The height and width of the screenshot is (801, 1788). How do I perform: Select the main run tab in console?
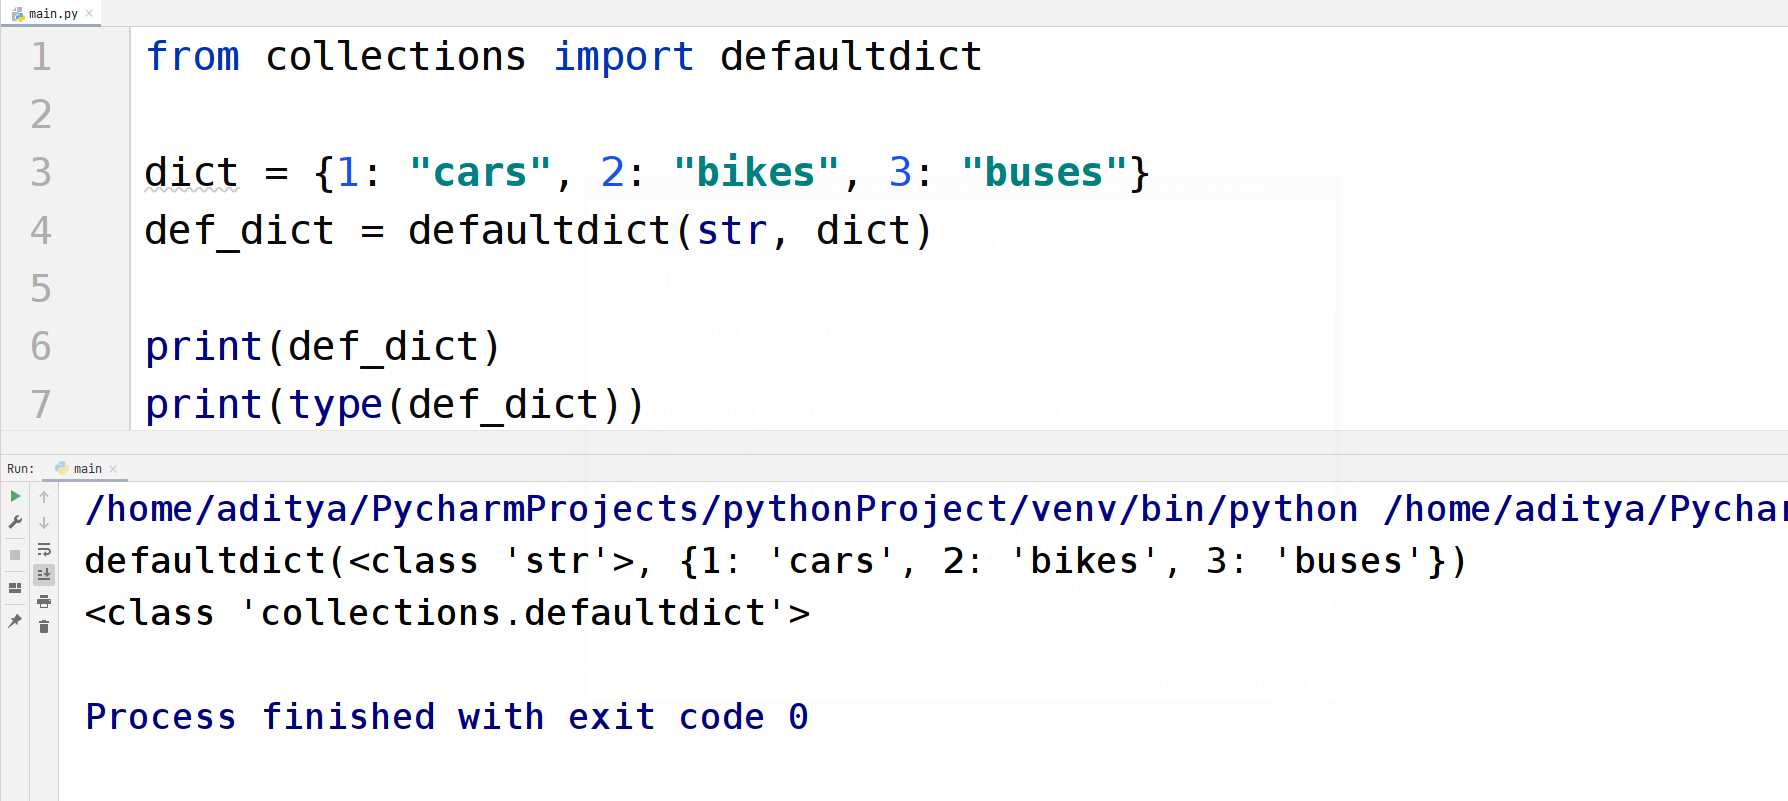pyautogui.click(x=88, y=468)
